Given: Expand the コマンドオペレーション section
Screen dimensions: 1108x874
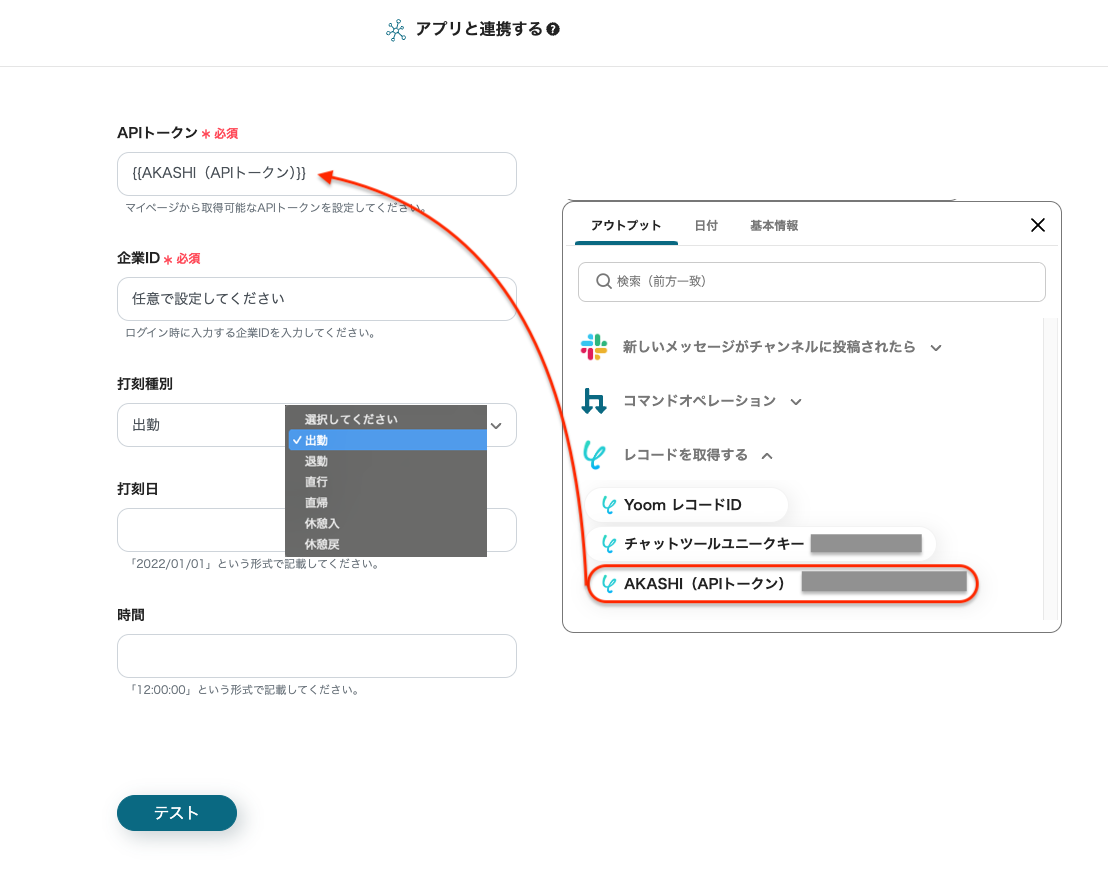Looking at the screenshot, I should (796, 402).
